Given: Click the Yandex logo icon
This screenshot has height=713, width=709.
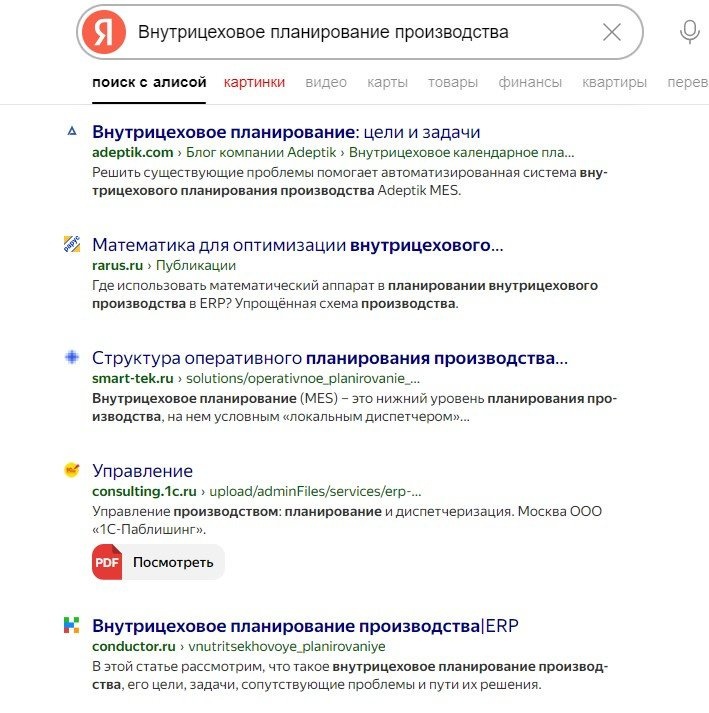Looking at the screenshot, I should (104, 32).
